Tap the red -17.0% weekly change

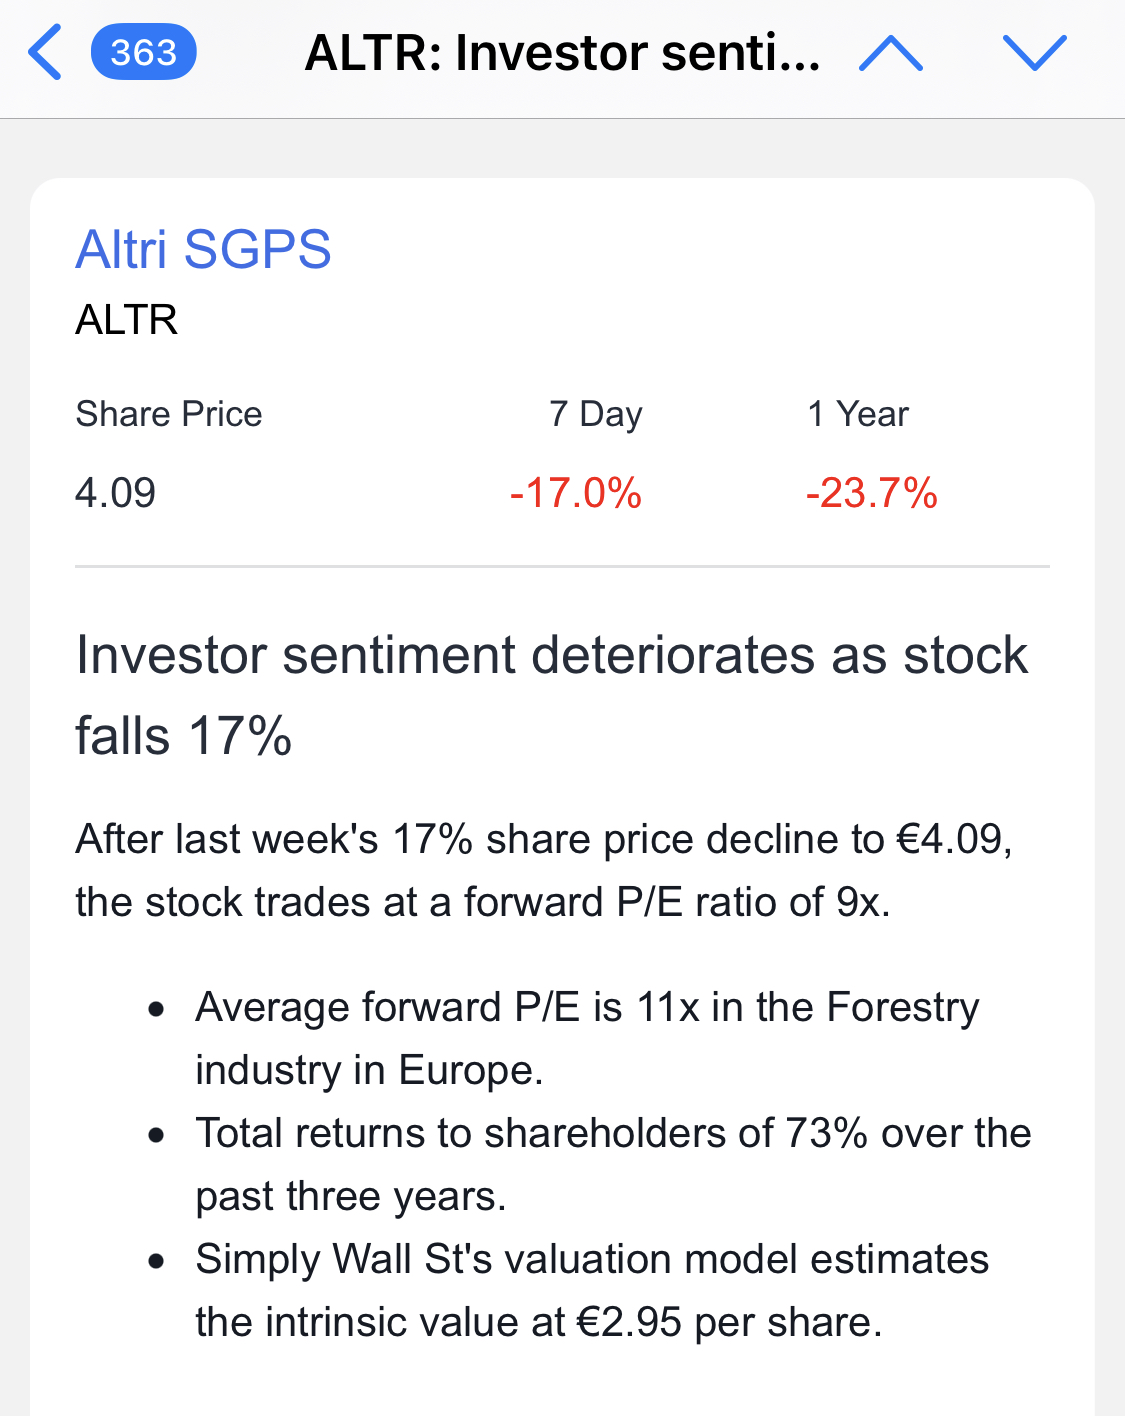[x=575, y=493]
